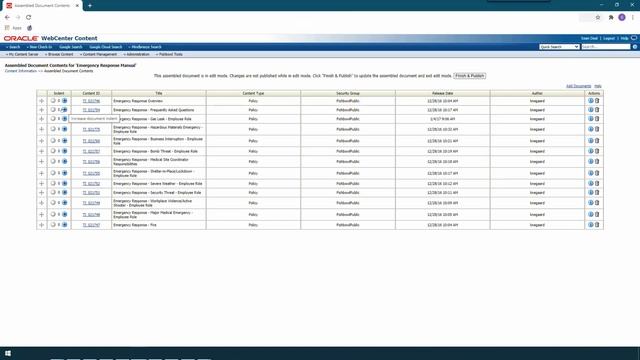The height and width of the screenshot is (360, 640).
Task: Decrease indent for Medical Site Coordinator row
Action: 53,162
